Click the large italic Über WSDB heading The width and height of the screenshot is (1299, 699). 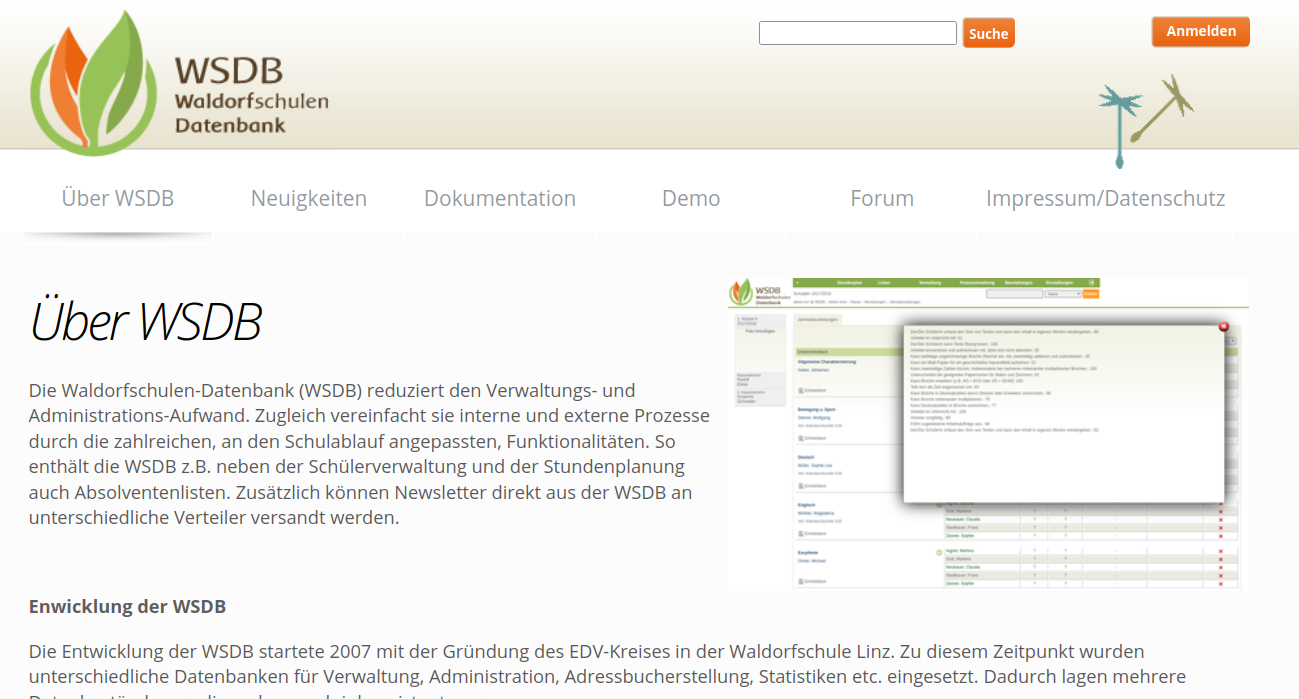[146, 322]
